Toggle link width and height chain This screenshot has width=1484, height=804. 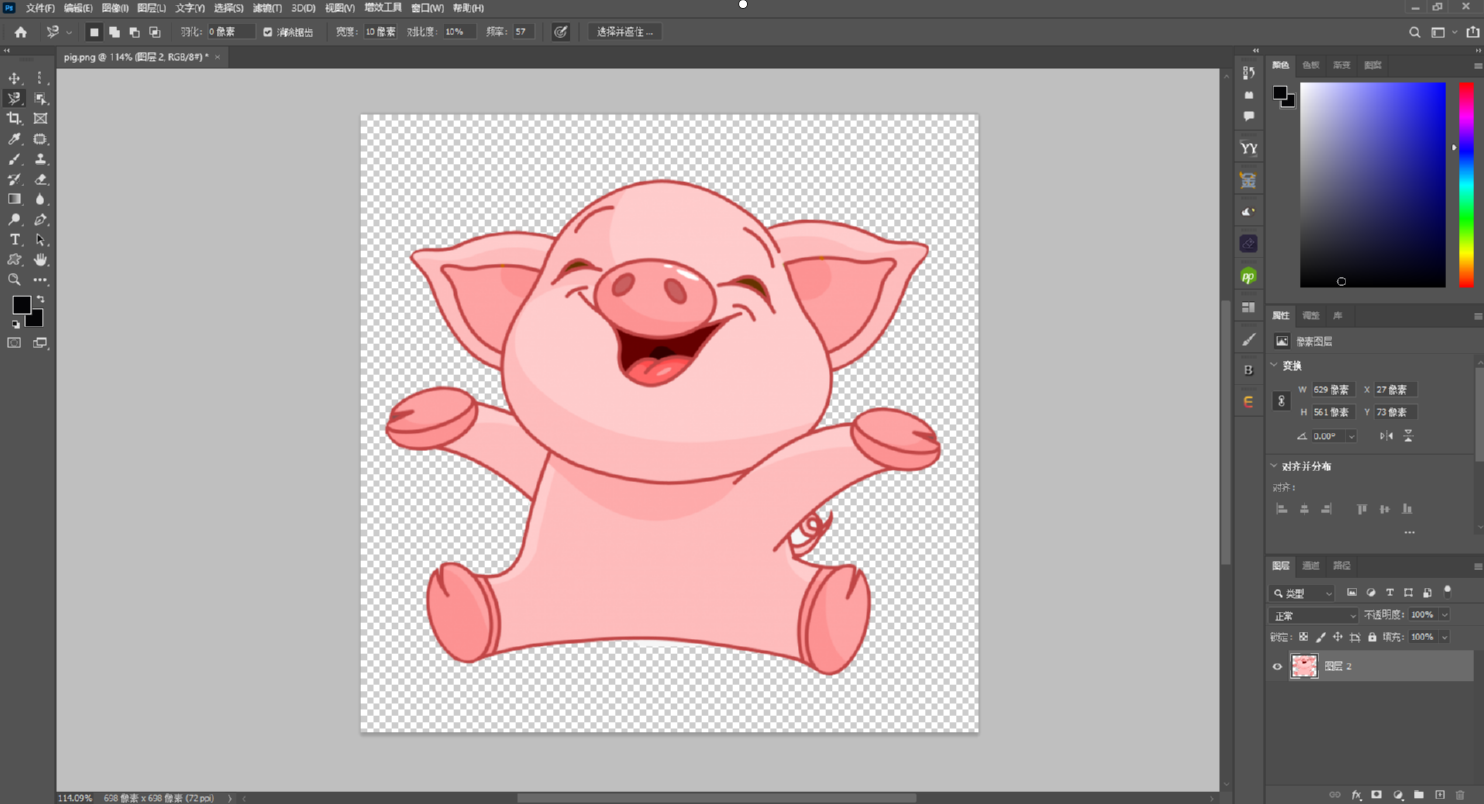[x=1281, y=400]
